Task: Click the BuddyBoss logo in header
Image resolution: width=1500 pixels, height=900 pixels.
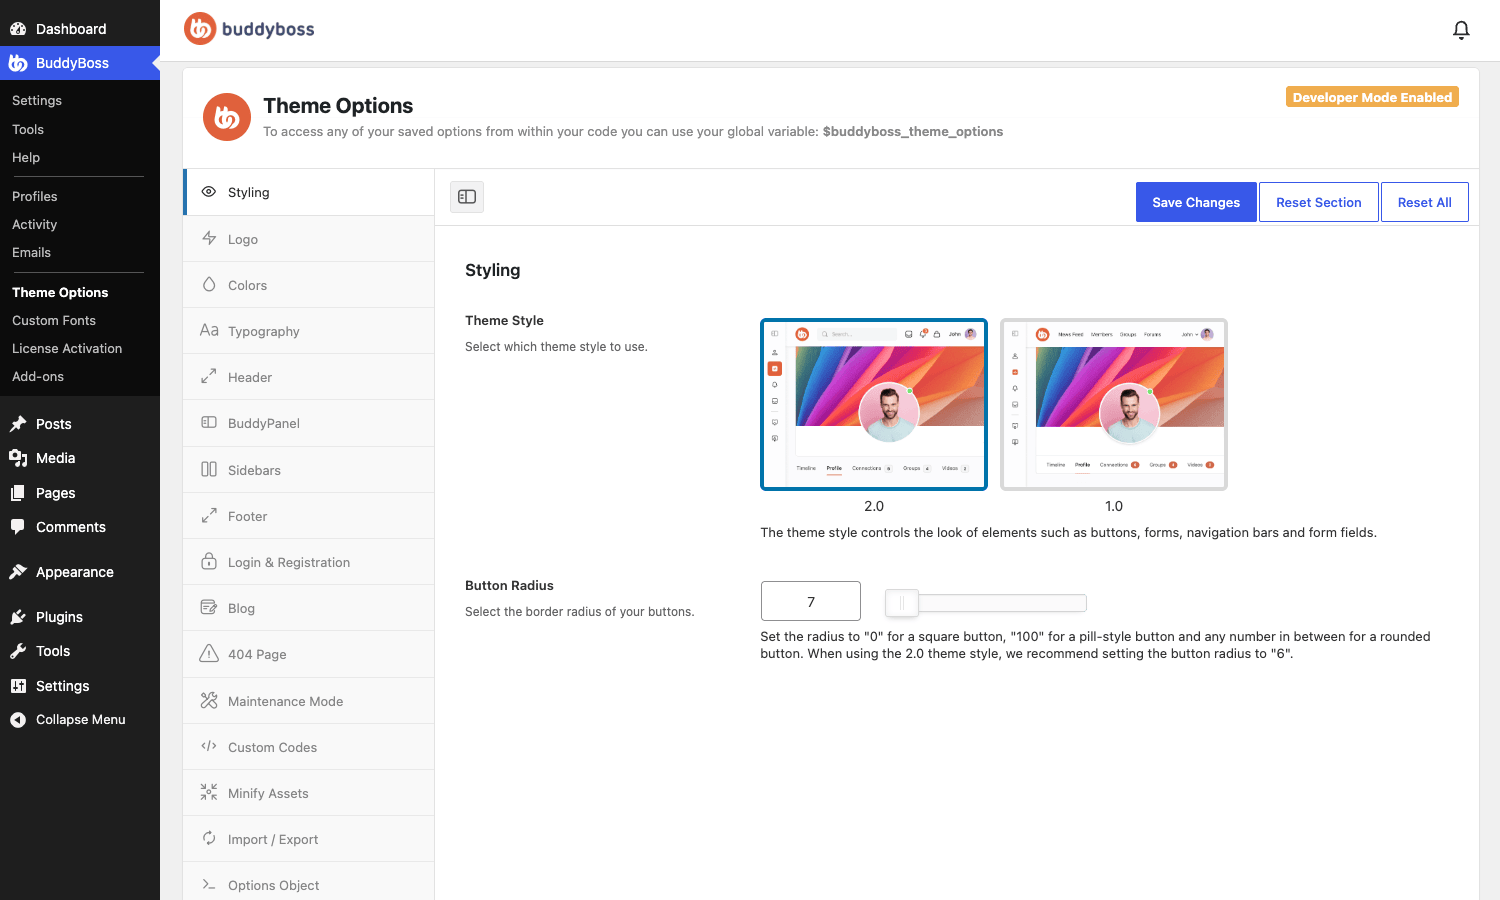Action: click(x=249, y=29)
